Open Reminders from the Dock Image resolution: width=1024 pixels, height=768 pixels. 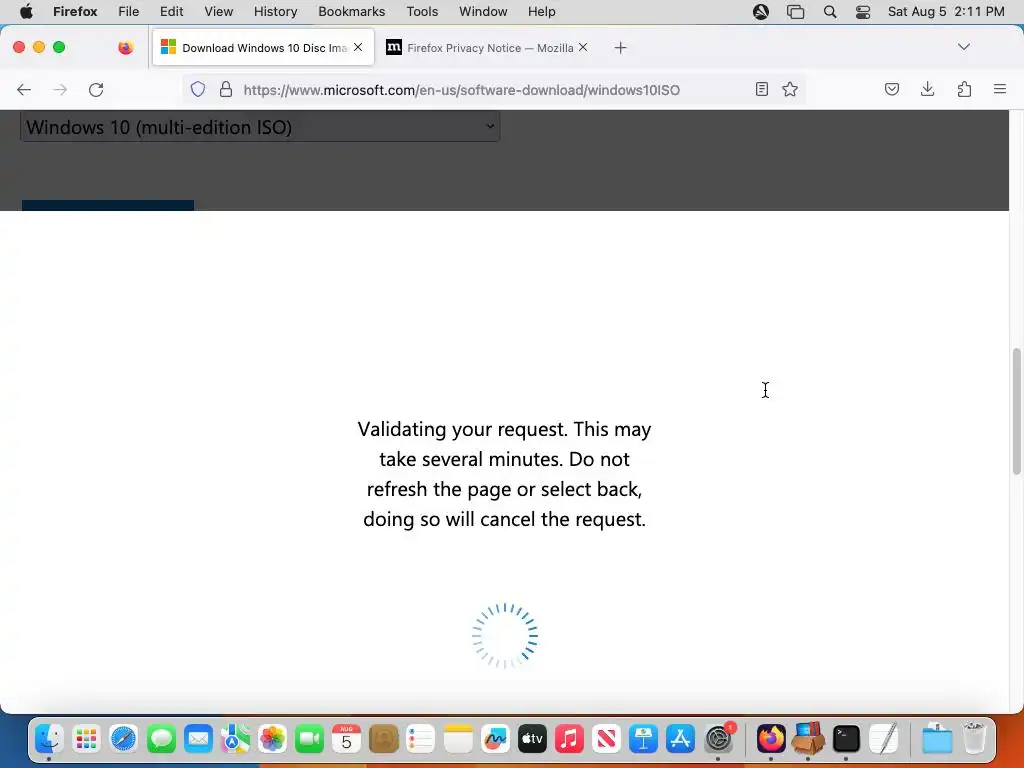click(421, 739)
